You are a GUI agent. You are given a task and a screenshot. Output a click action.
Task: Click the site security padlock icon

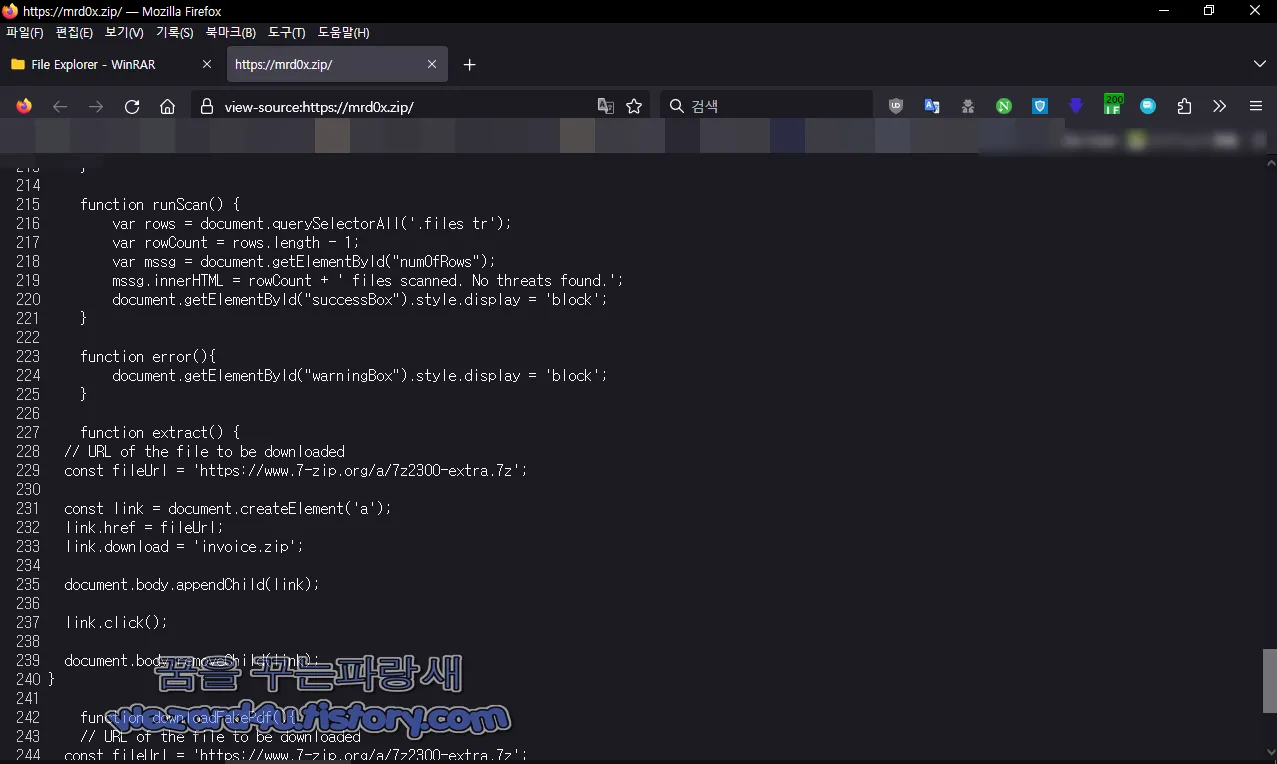[x=207, y=106]
